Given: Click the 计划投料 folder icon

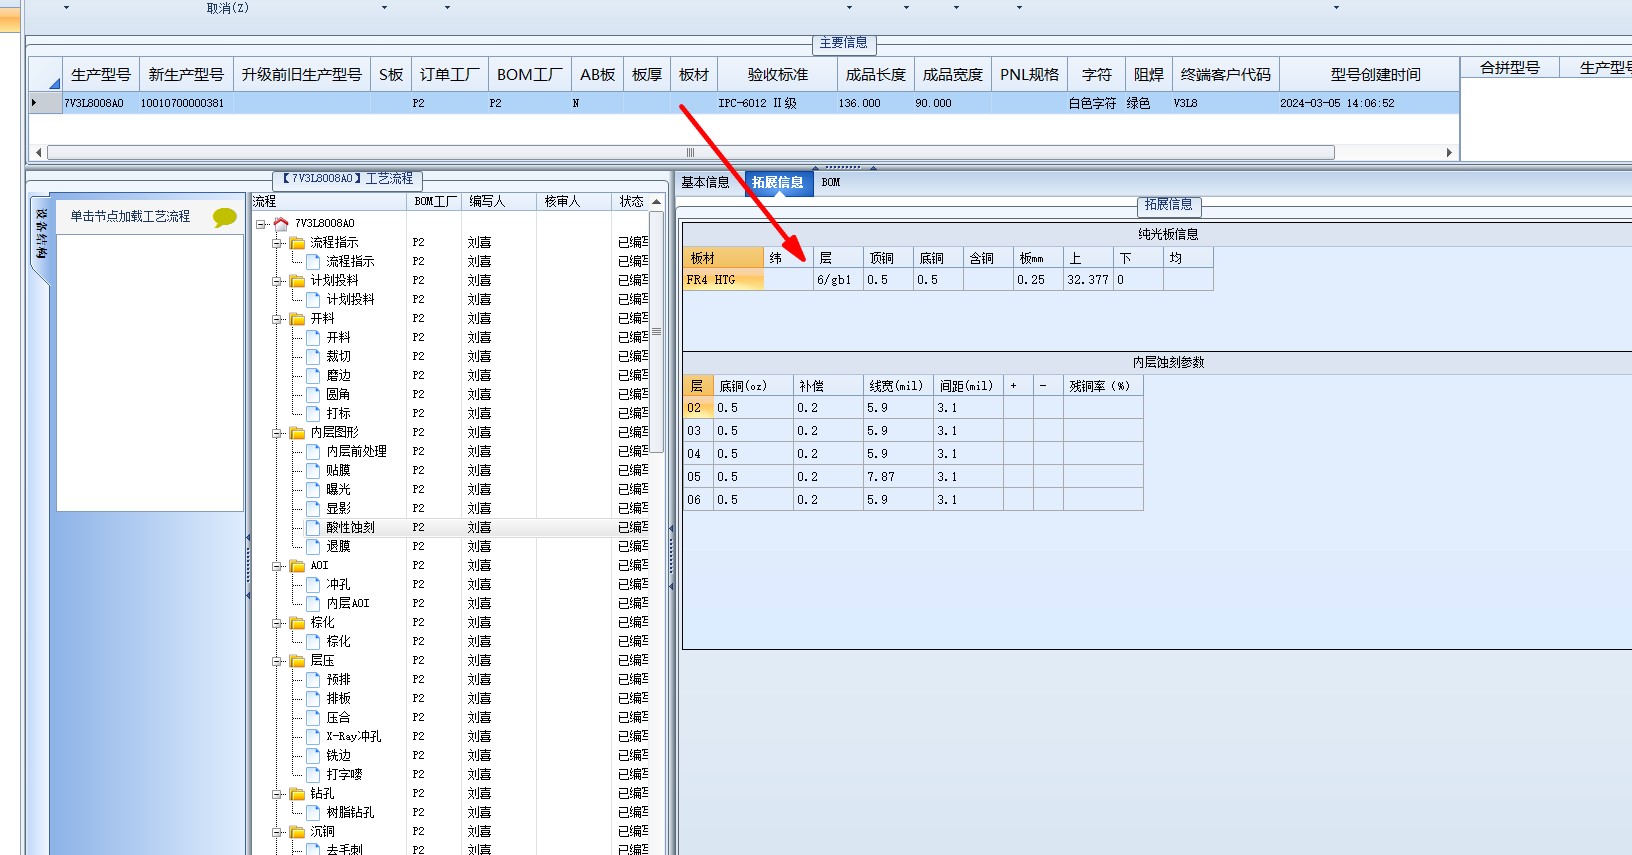Looking at the screenshot, I should (x=297, y=280).
